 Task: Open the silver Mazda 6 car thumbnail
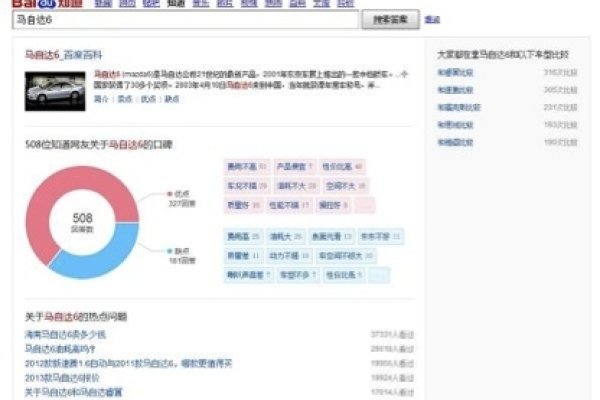click(x=55, y=91)
